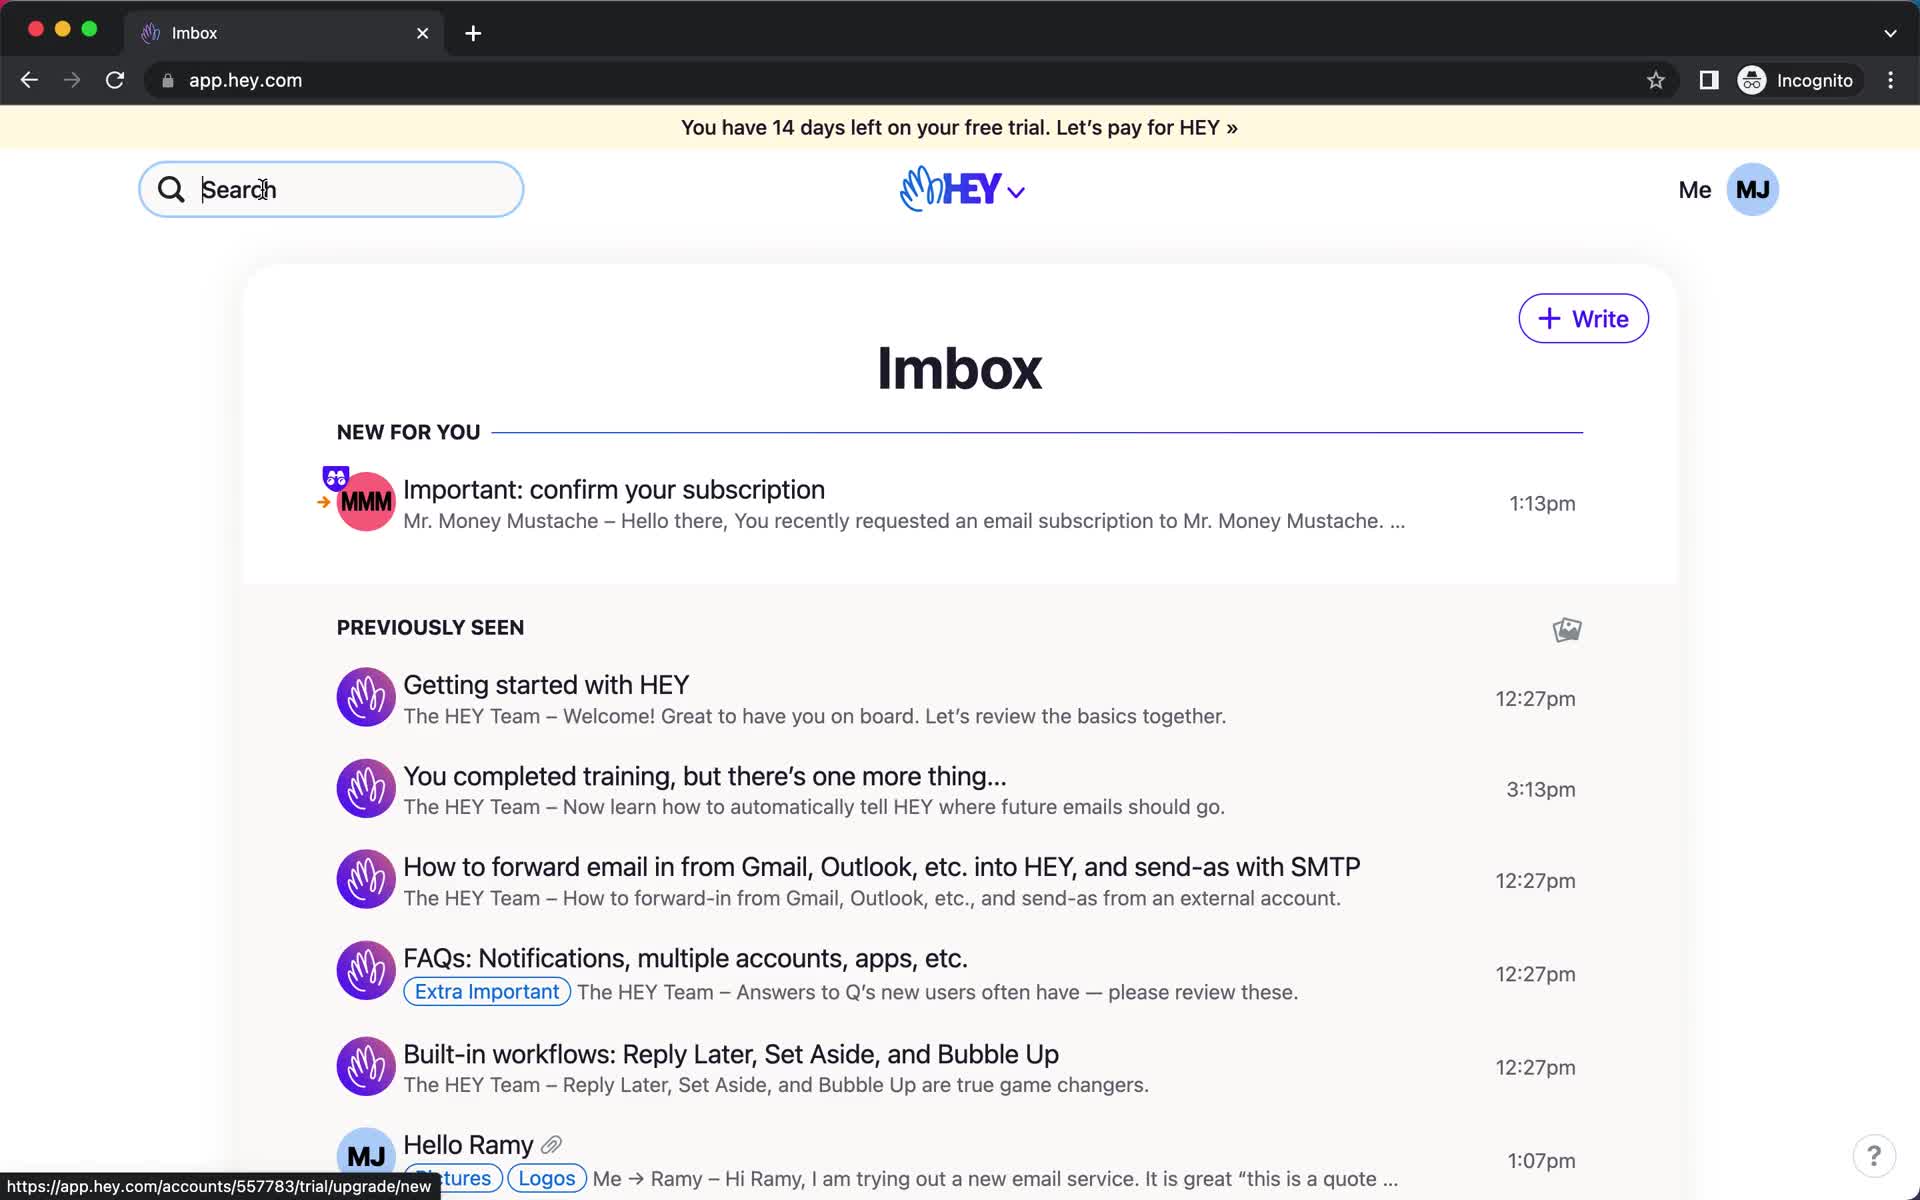Click the browser forward arrow
The height and width of the screenshot is (1200, 1920).
(x=72, y=80)
